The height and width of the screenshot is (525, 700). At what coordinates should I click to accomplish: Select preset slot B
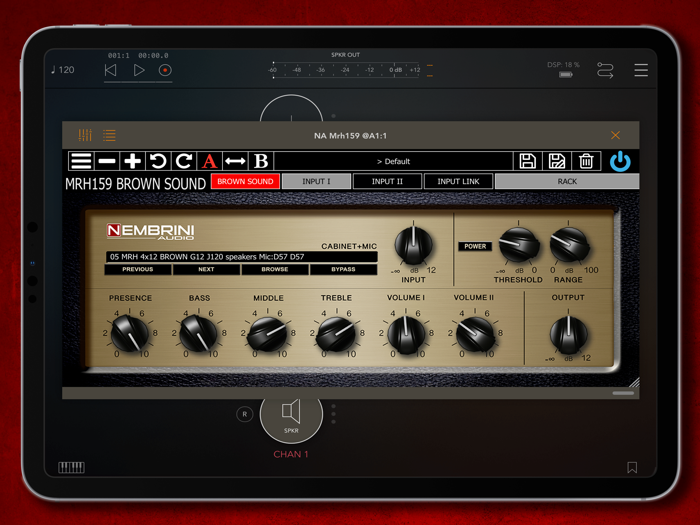point(261,161)
